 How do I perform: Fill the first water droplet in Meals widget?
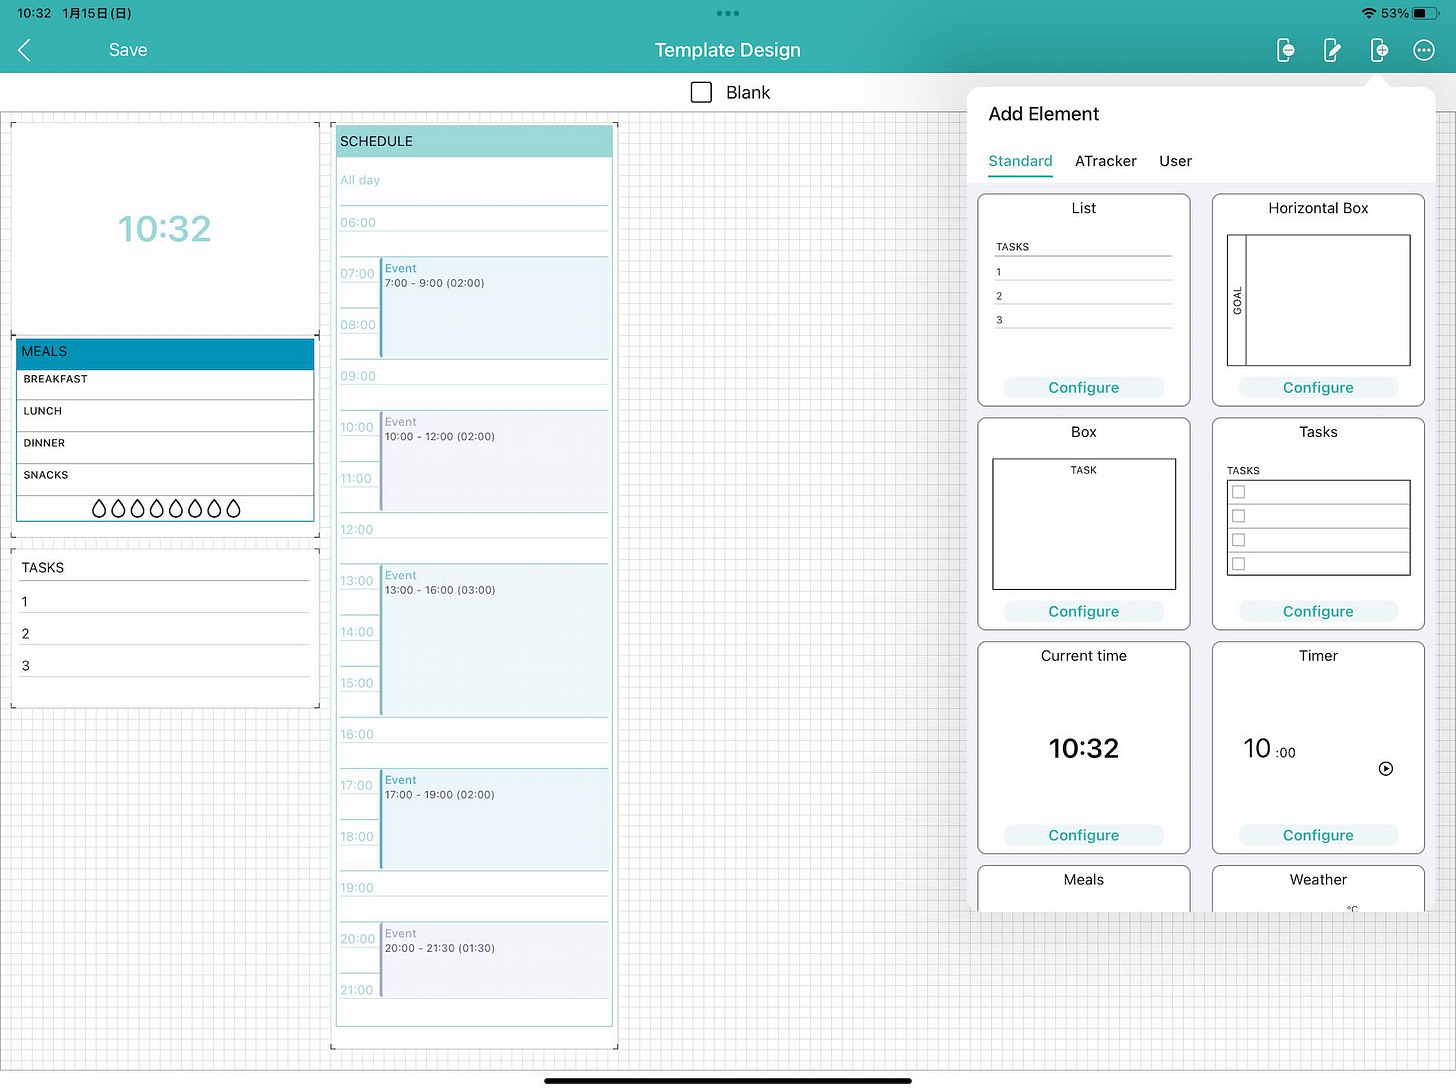(99, 508)
